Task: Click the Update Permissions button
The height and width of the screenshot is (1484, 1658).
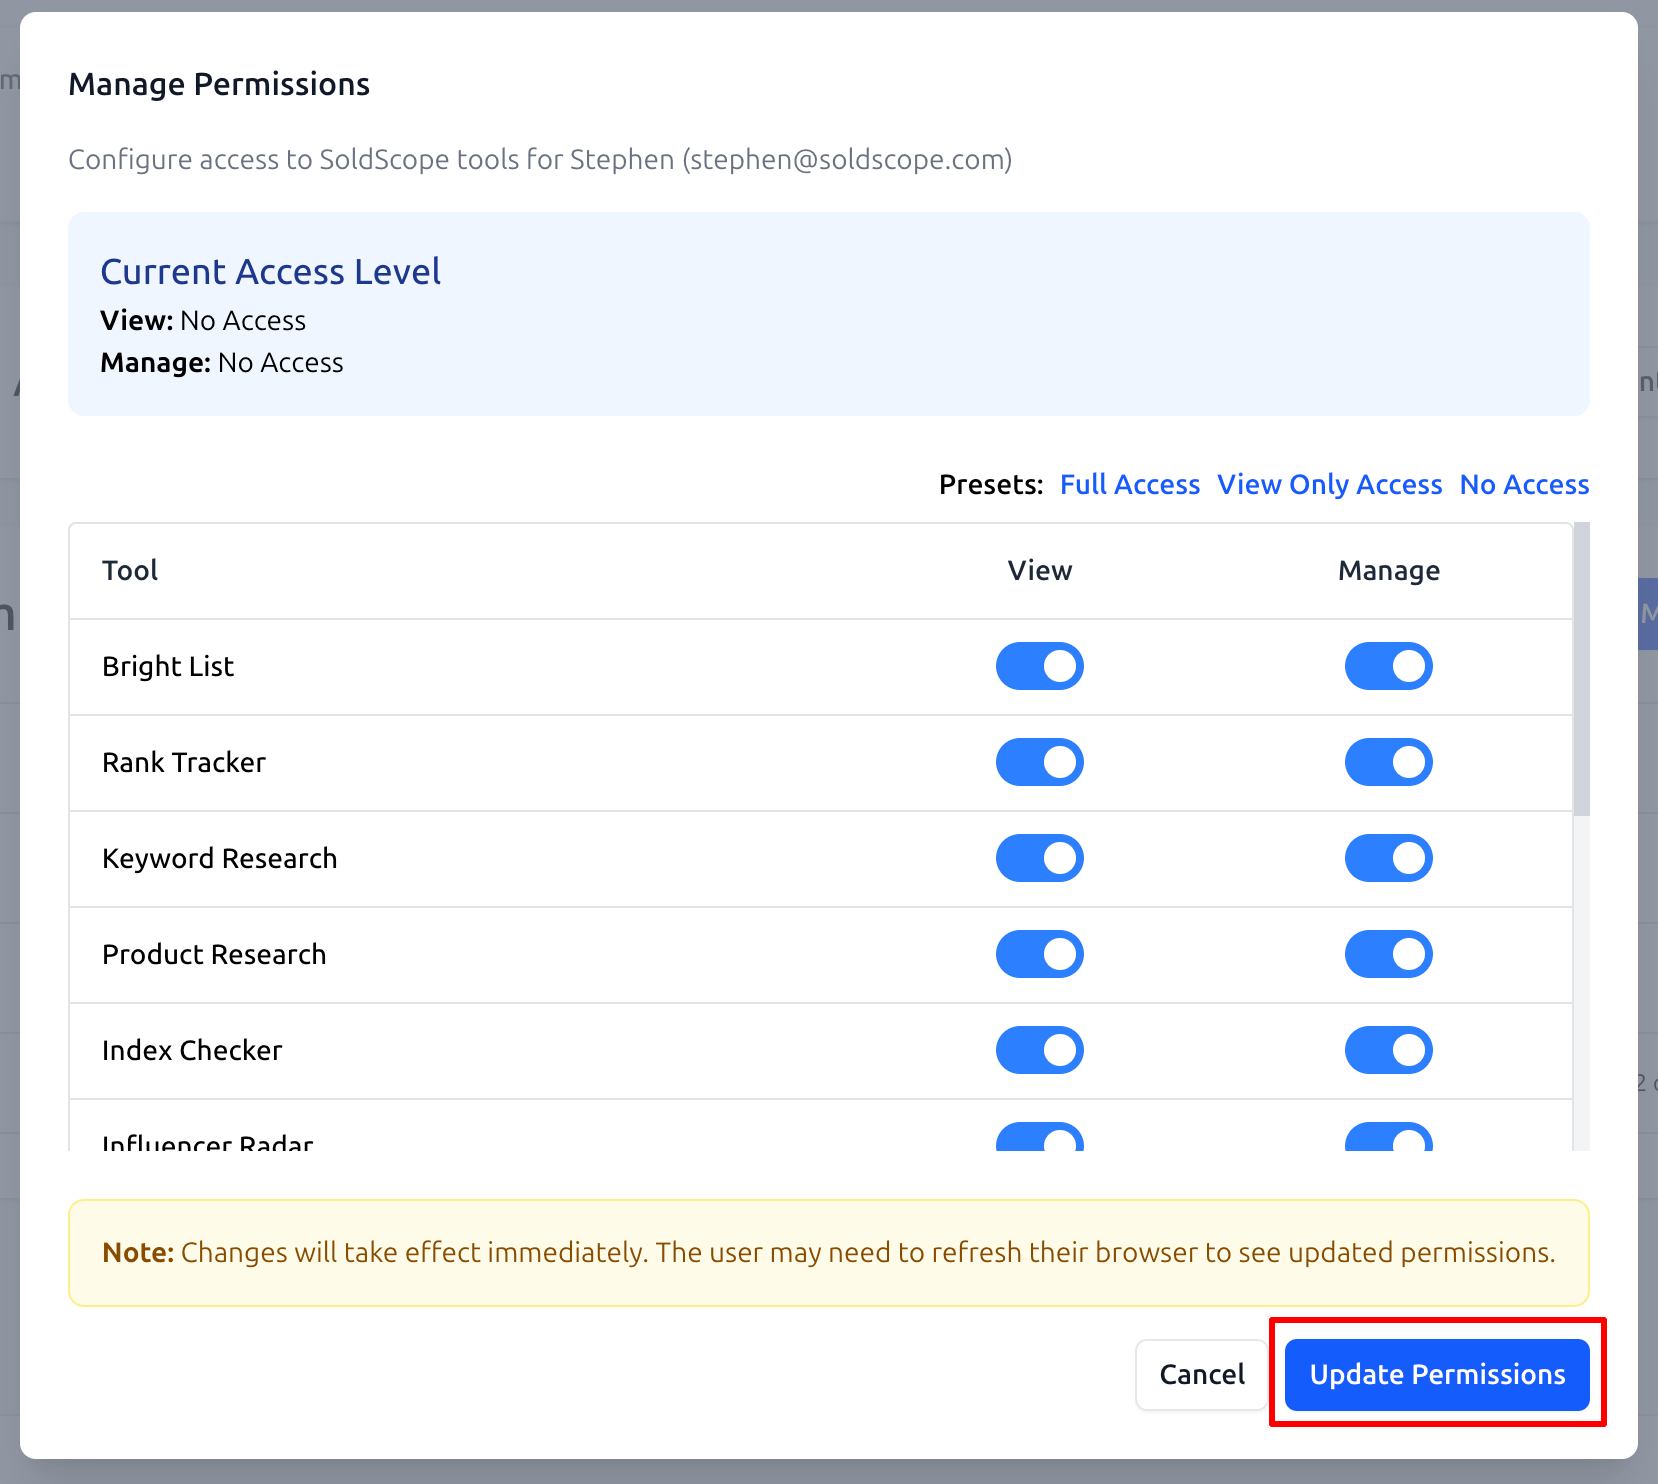Action: (x=1437, y=1374)
